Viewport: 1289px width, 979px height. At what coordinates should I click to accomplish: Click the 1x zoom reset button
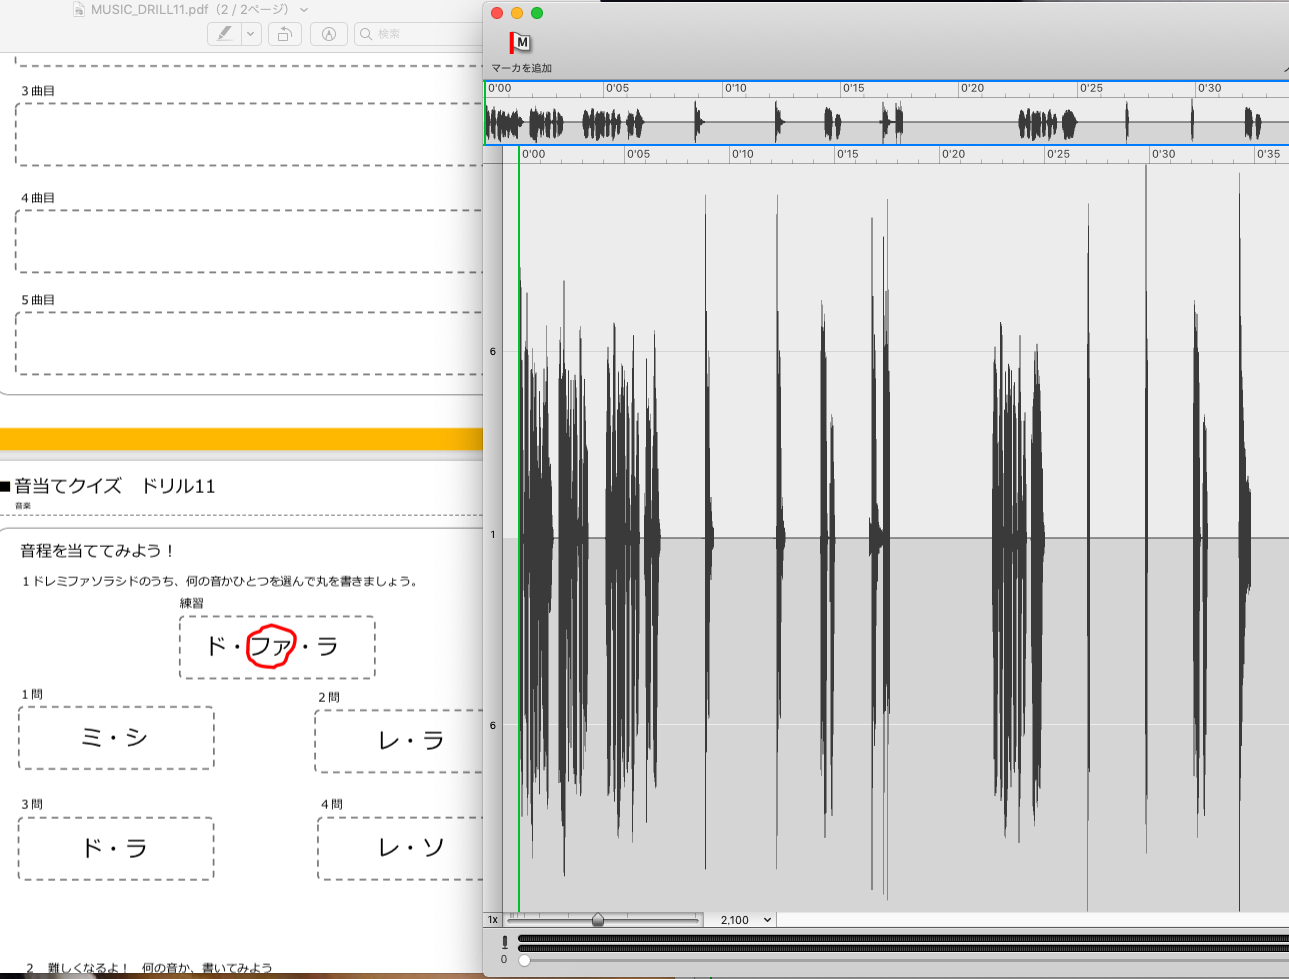point(493,920)
